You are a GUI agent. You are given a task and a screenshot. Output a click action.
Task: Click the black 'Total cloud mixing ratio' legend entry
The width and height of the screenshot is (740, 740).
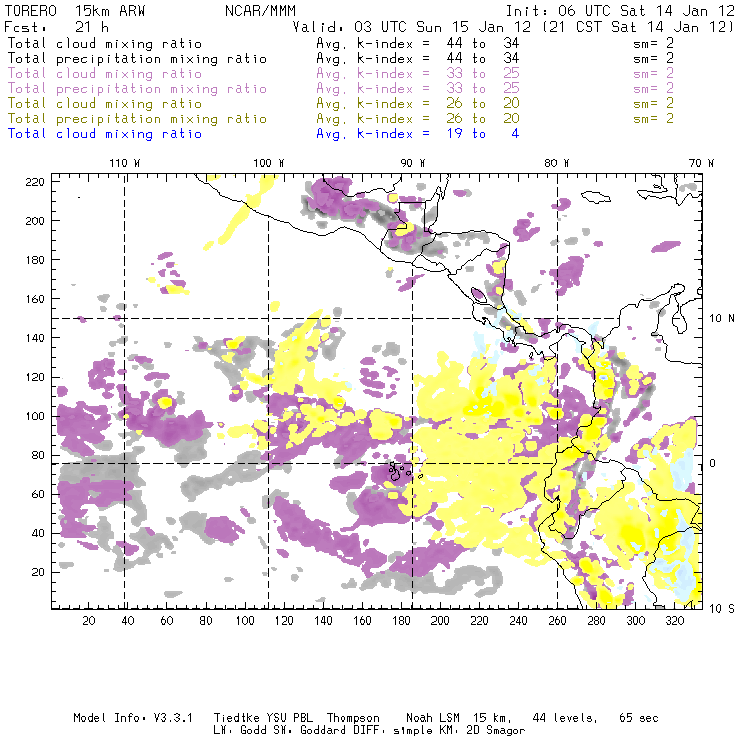[x=105, y=44]
